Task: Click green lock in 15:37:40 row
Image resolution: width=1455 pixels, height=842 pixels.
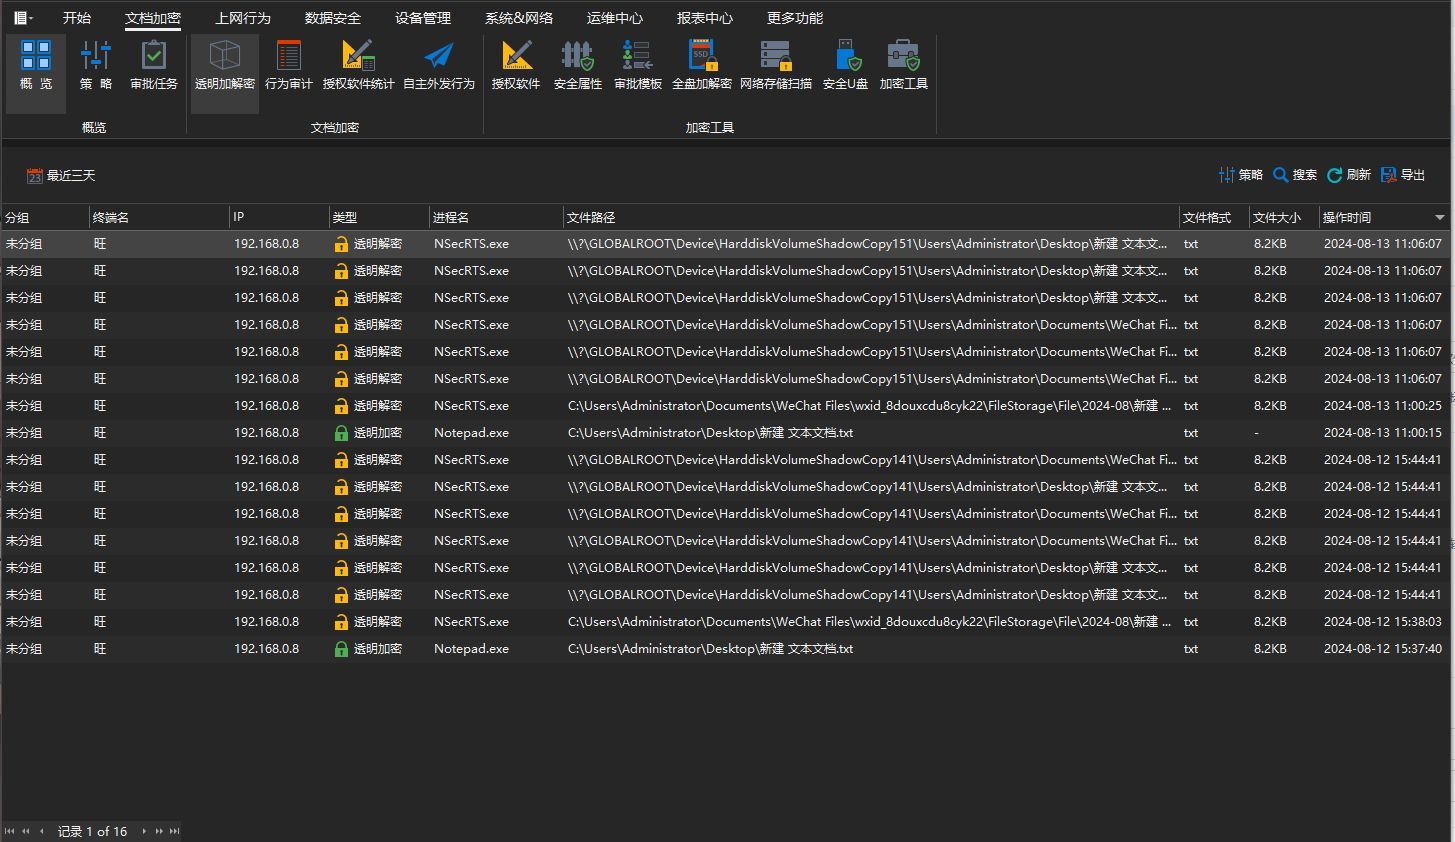Action: 341,649
